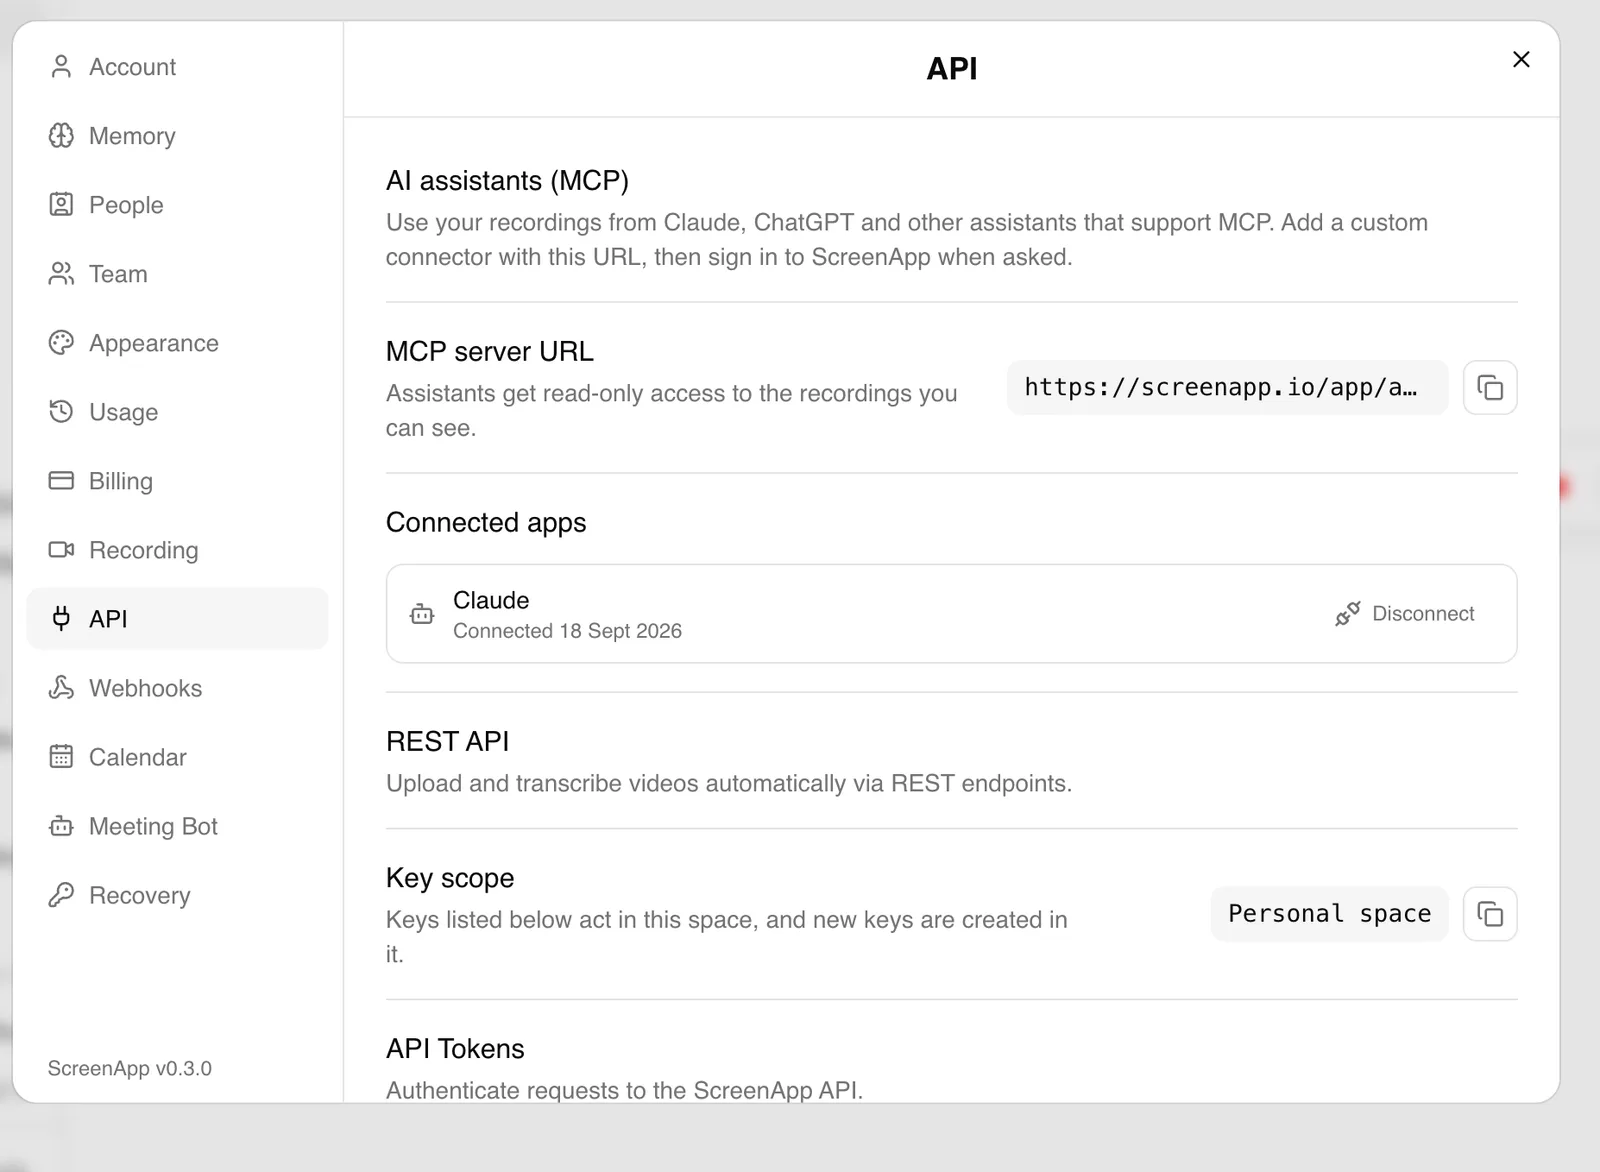Click the Memory brain icon
Image resolution: width=1600 pixels, height=1172 pixels.
[61, 136]
